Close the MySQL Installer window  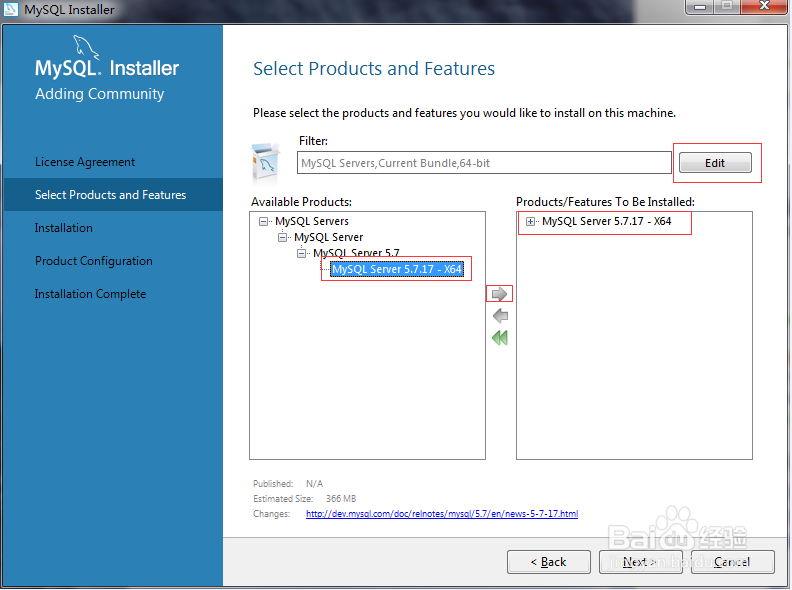[764, 6]
